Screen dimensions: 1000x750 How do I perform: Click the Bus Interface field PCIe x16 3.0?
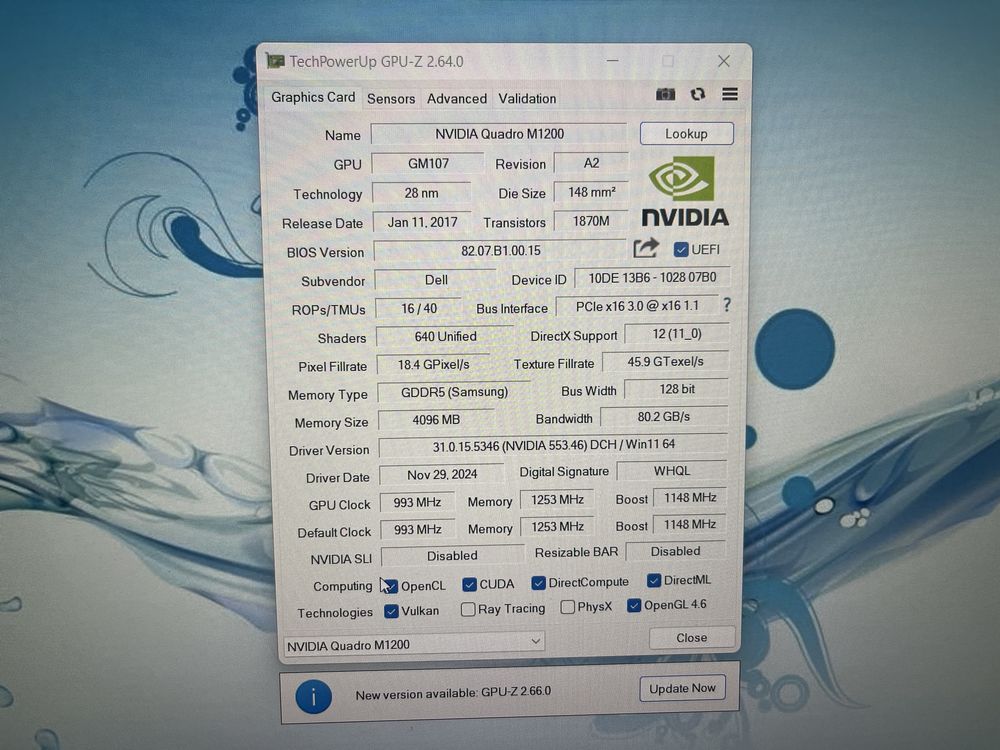637,306
